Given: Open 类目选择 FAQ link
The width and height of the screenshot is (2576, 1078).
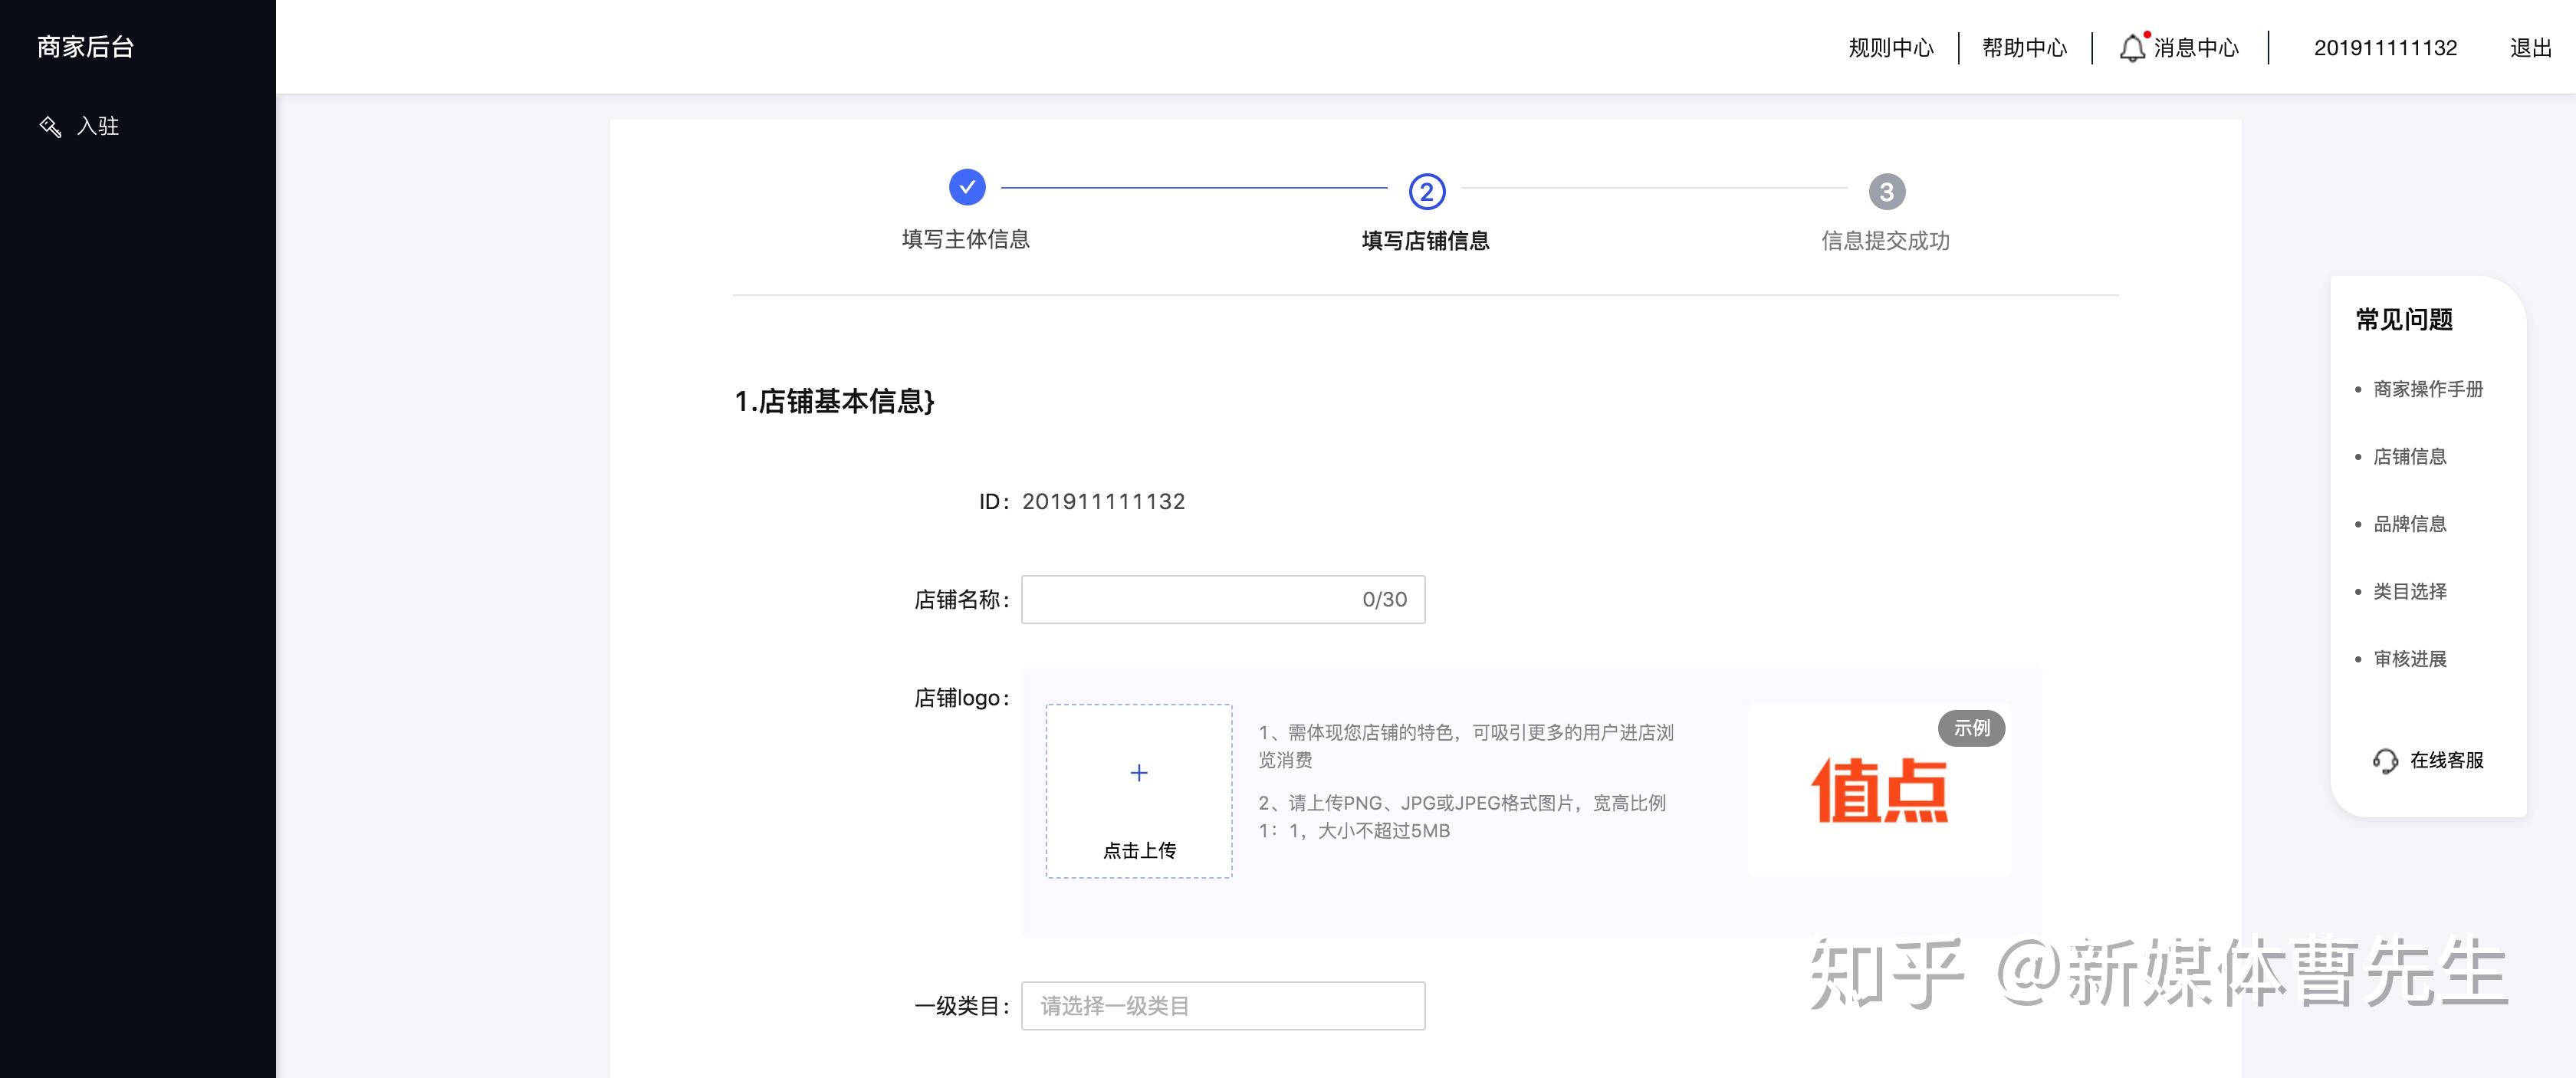Looking at the screenshot, I should 2410,592.
